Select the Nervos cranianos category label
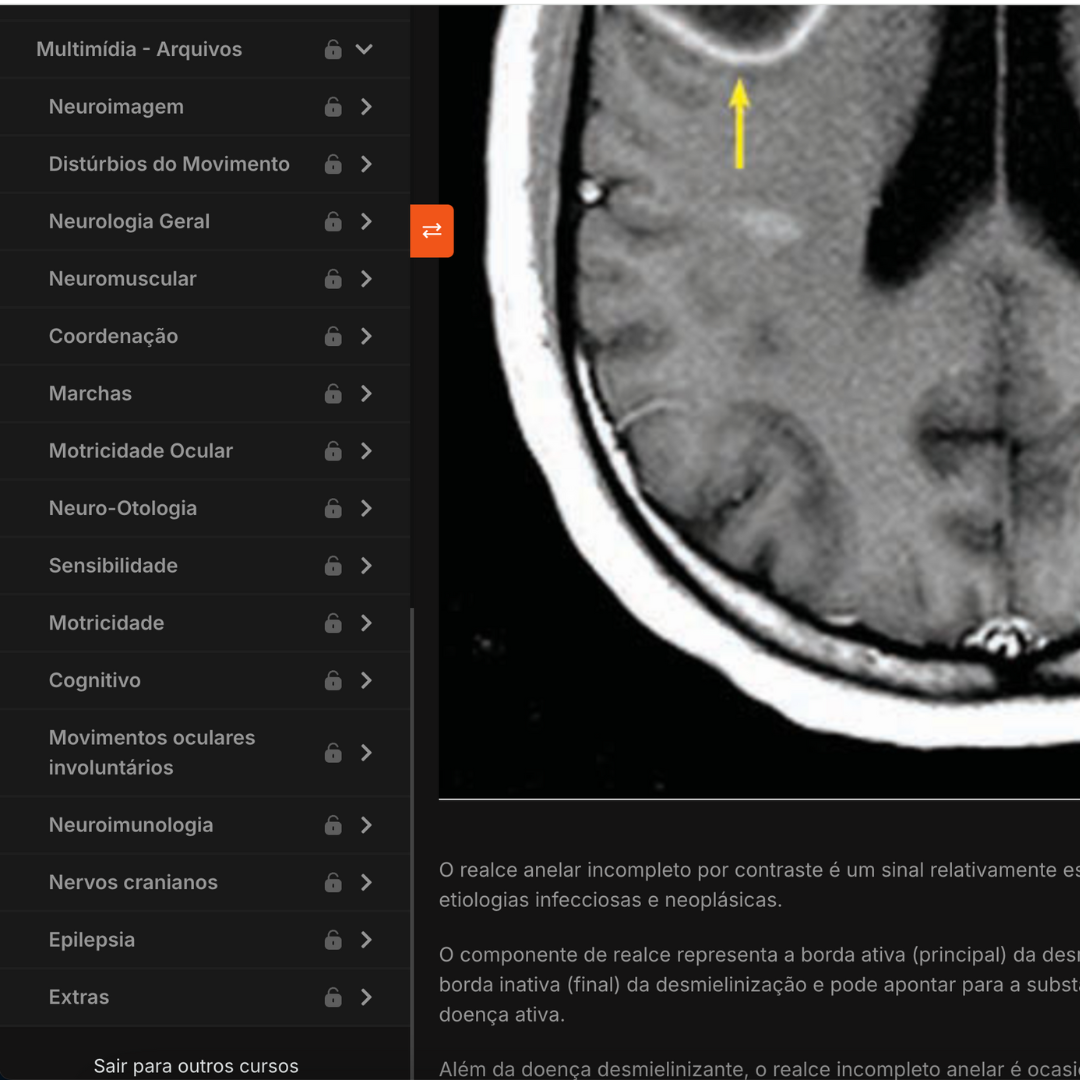This screenshot has height=1080, width=1080. (134, 882)
